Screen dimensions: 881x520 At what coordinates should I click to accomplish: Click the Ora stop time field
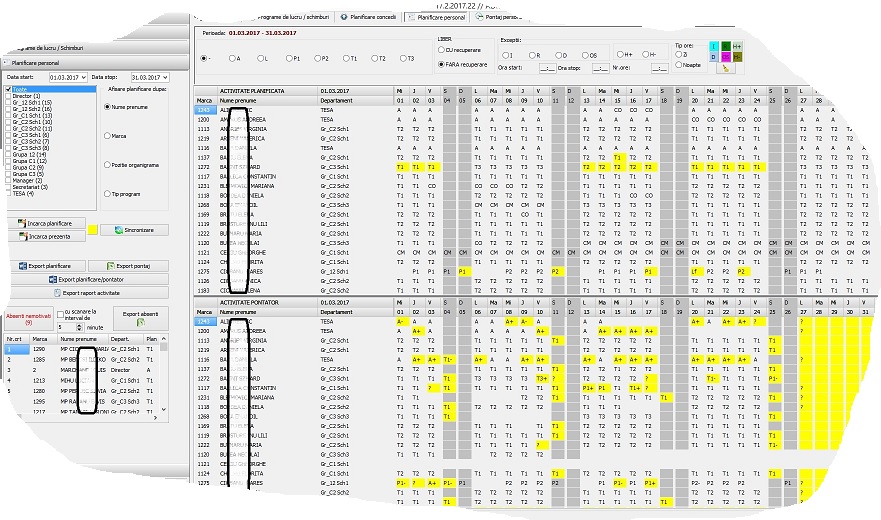(x=601, y=68)
